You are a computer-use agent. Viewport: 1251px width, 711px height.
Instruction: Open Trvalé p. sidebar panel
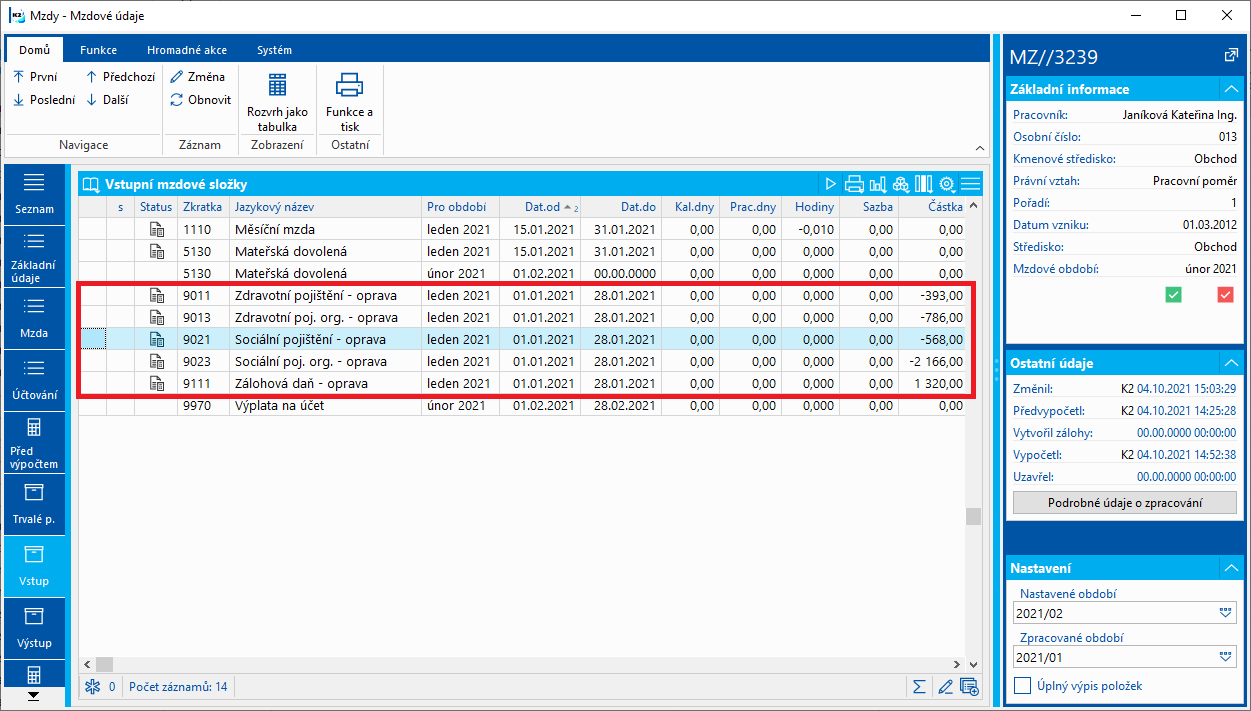[x=35, y=504]
